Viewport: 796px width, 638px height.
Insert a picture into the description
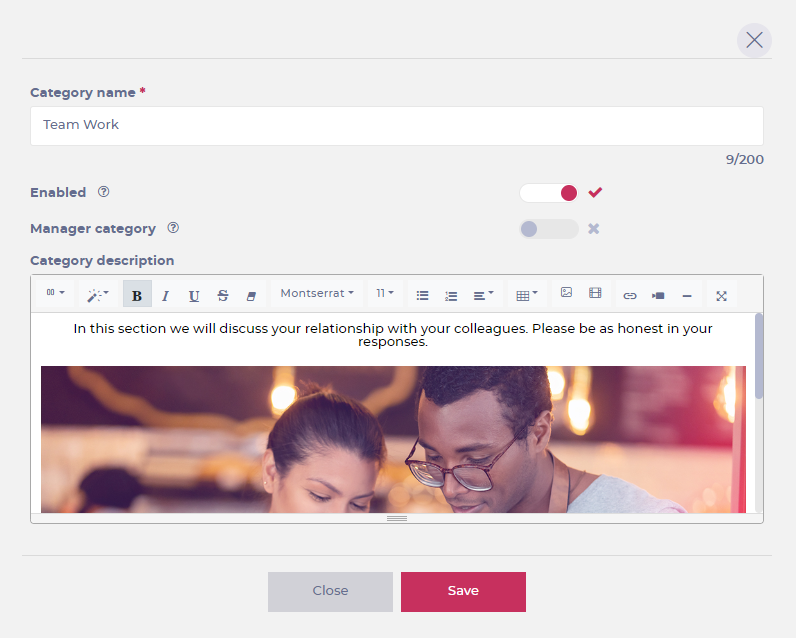point(566,293)
